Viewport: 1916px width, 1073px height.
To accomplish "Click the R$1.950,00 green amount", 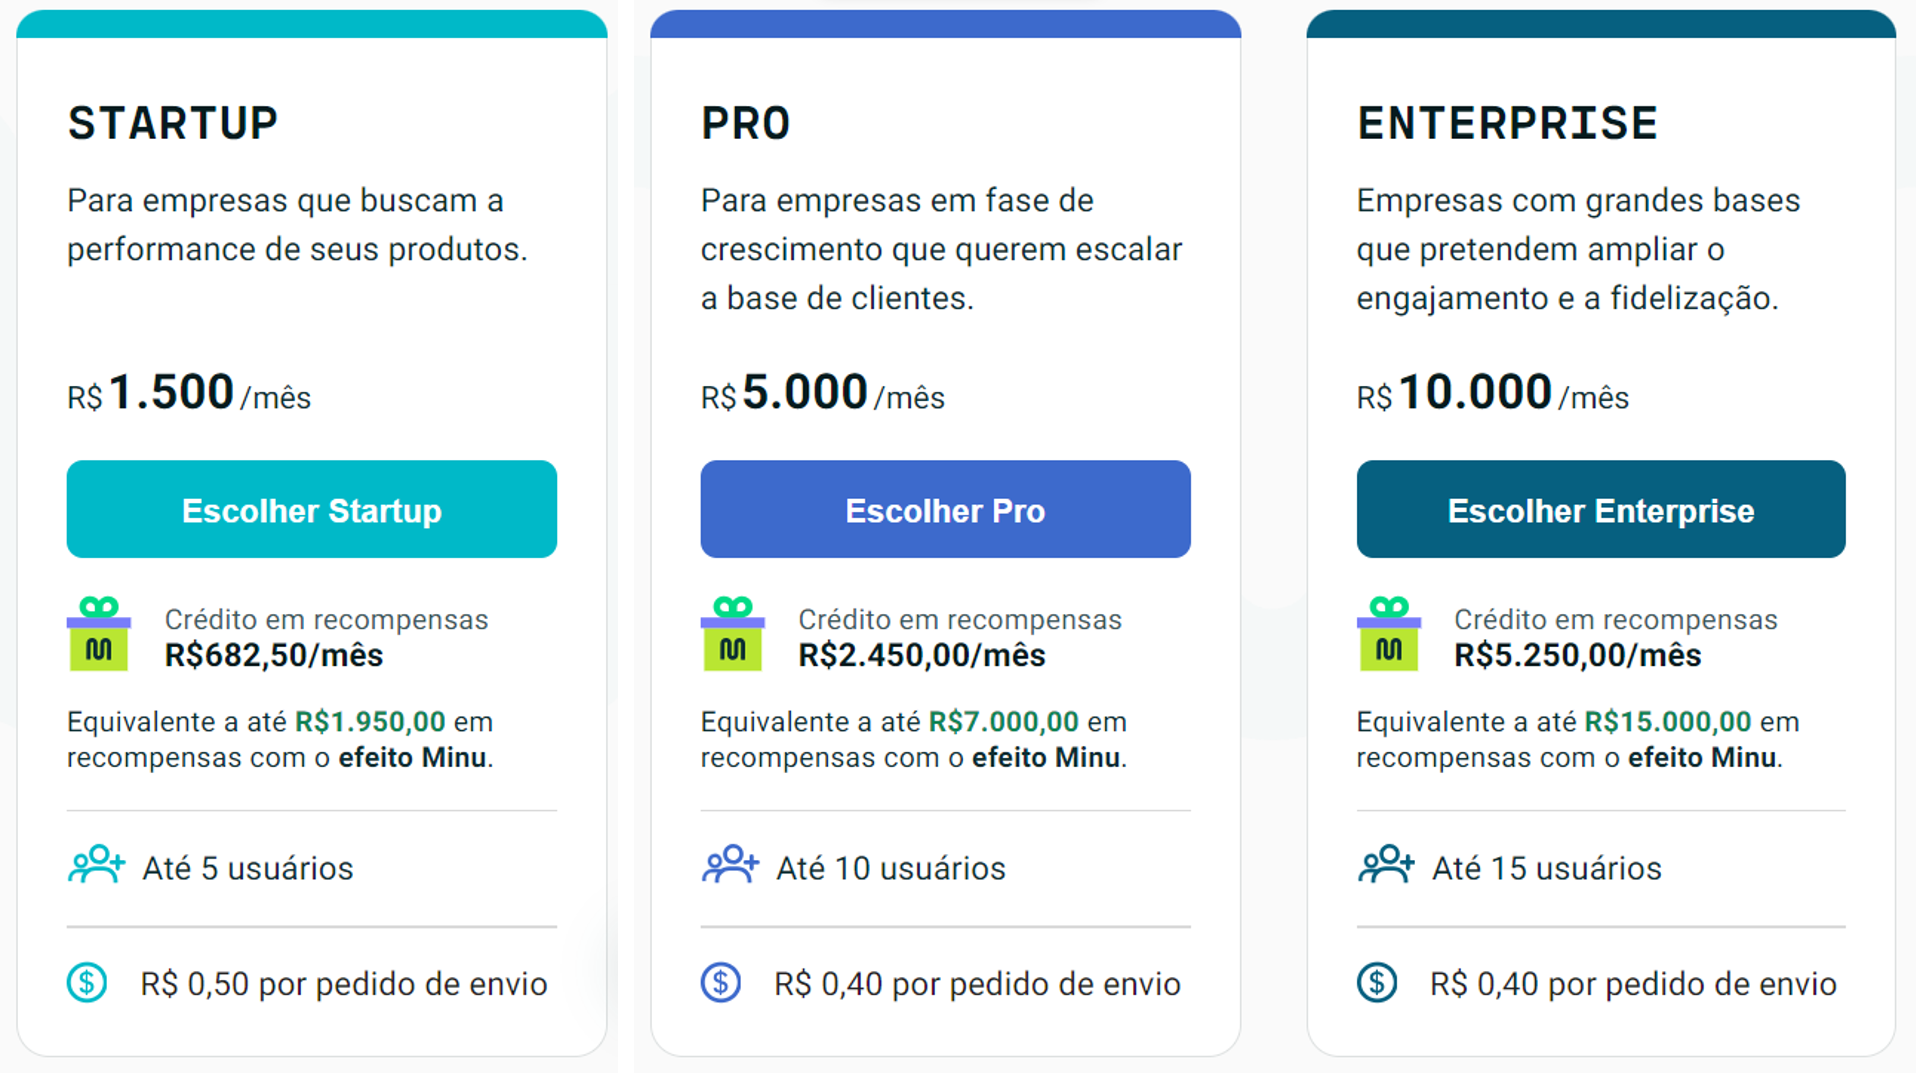I will click(370, 722).
